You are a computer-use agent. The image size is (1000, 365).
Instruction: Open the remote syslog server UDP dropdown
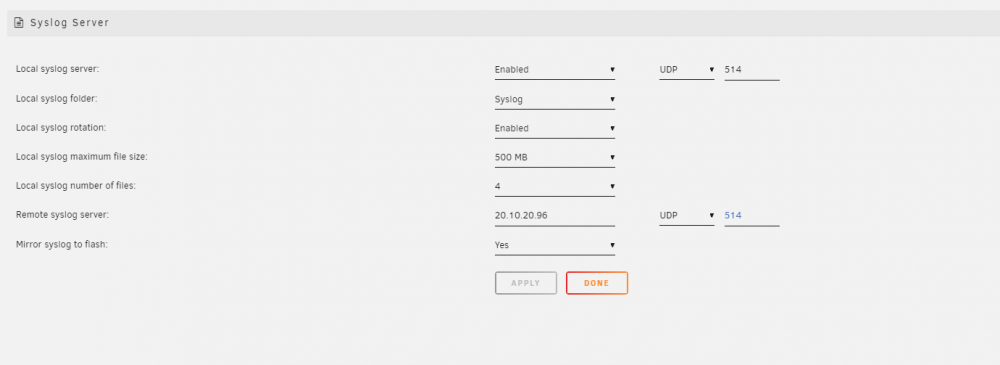click(687, 216)
